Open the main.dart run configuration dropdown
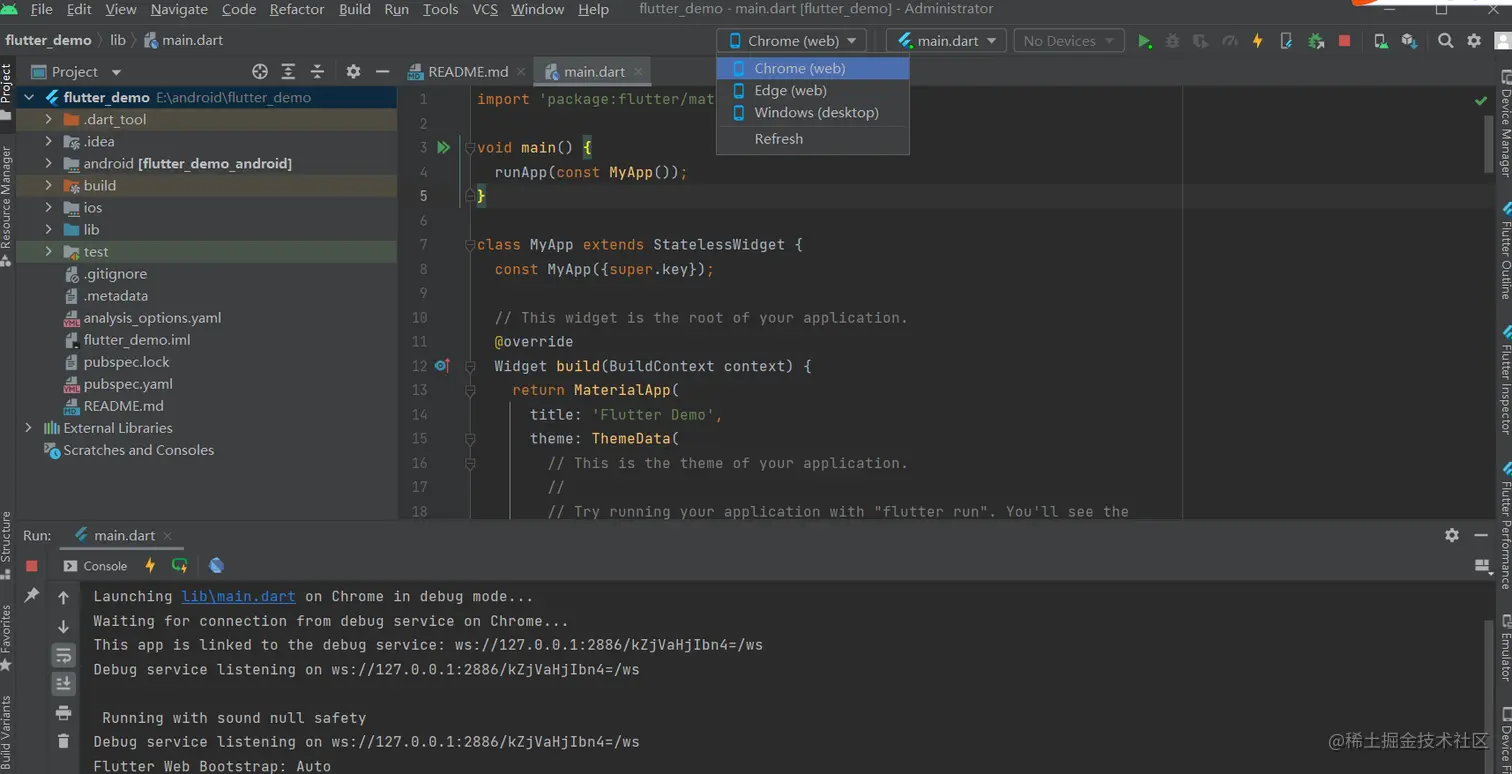Image resolution: width=1512 pixels, height=774 pixels. coord(946,41)
